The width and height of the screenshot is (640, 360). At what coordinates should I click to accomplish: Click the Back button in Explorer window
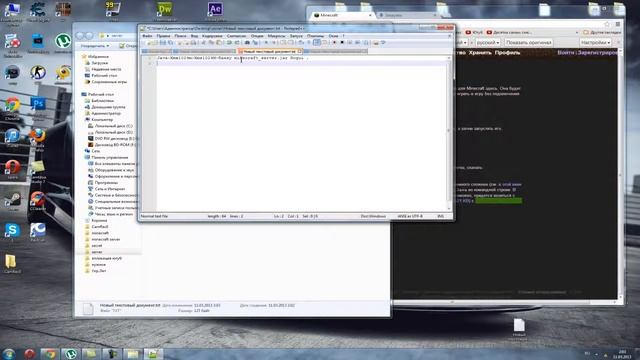(80, 36)
